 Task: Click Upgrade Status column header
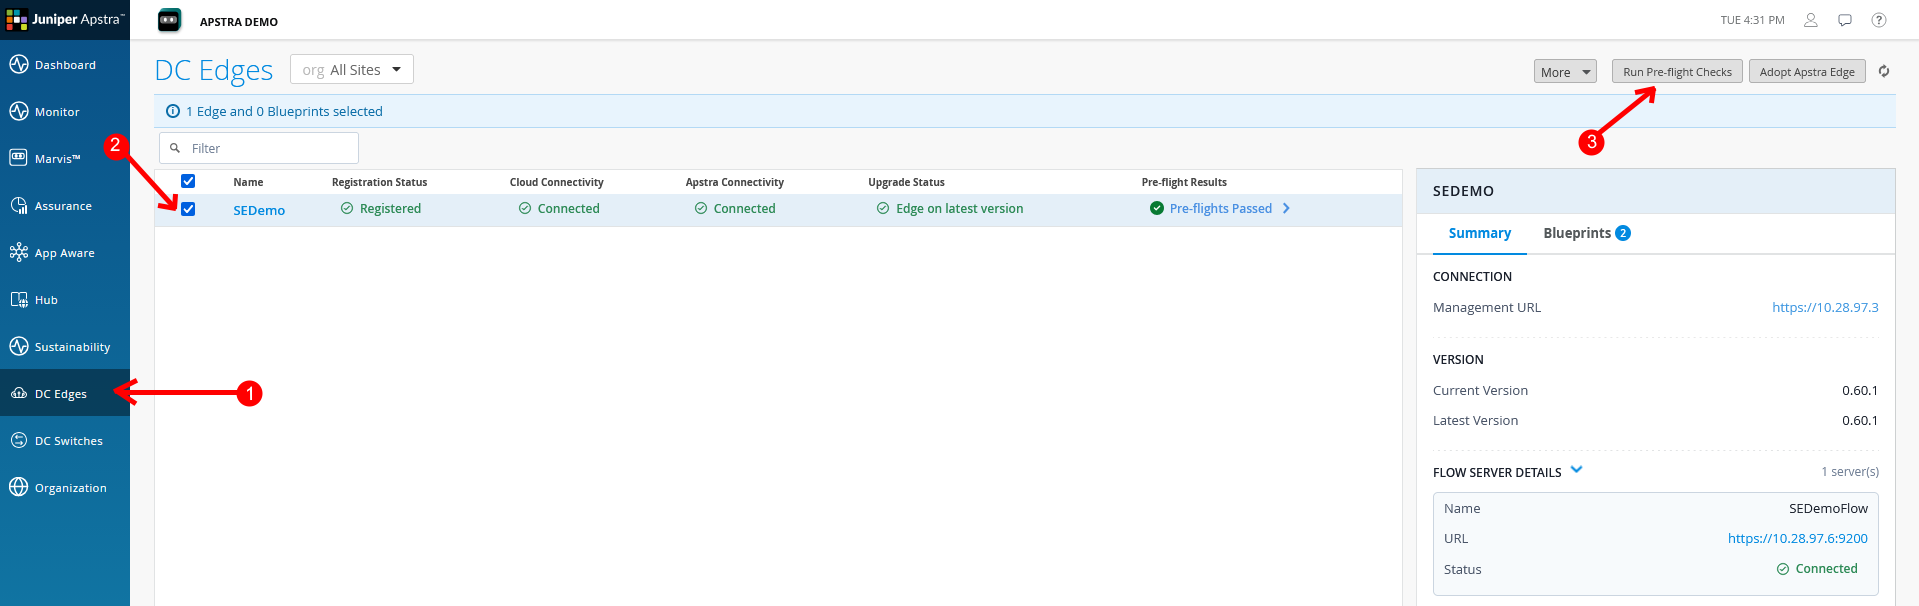(906, 182)
